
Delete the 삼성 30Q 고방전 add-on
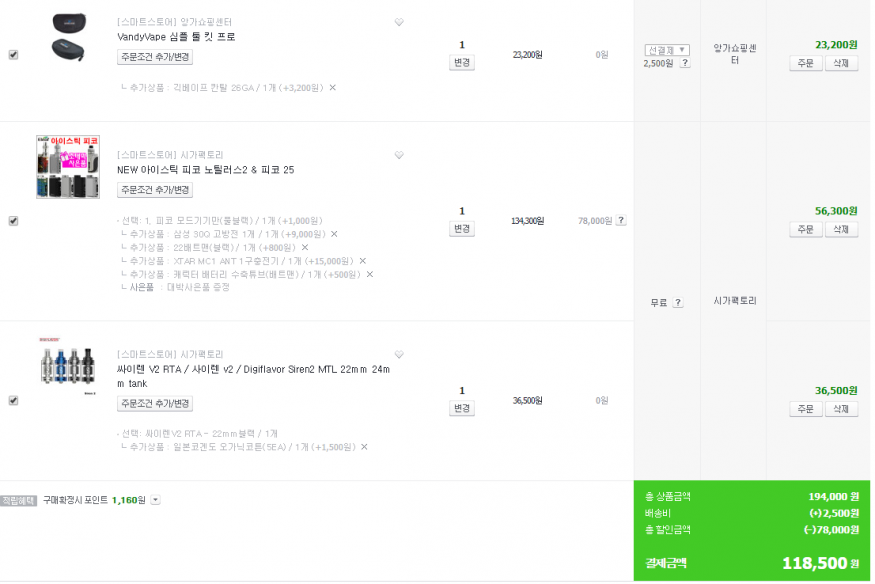[x=334, y=234]
